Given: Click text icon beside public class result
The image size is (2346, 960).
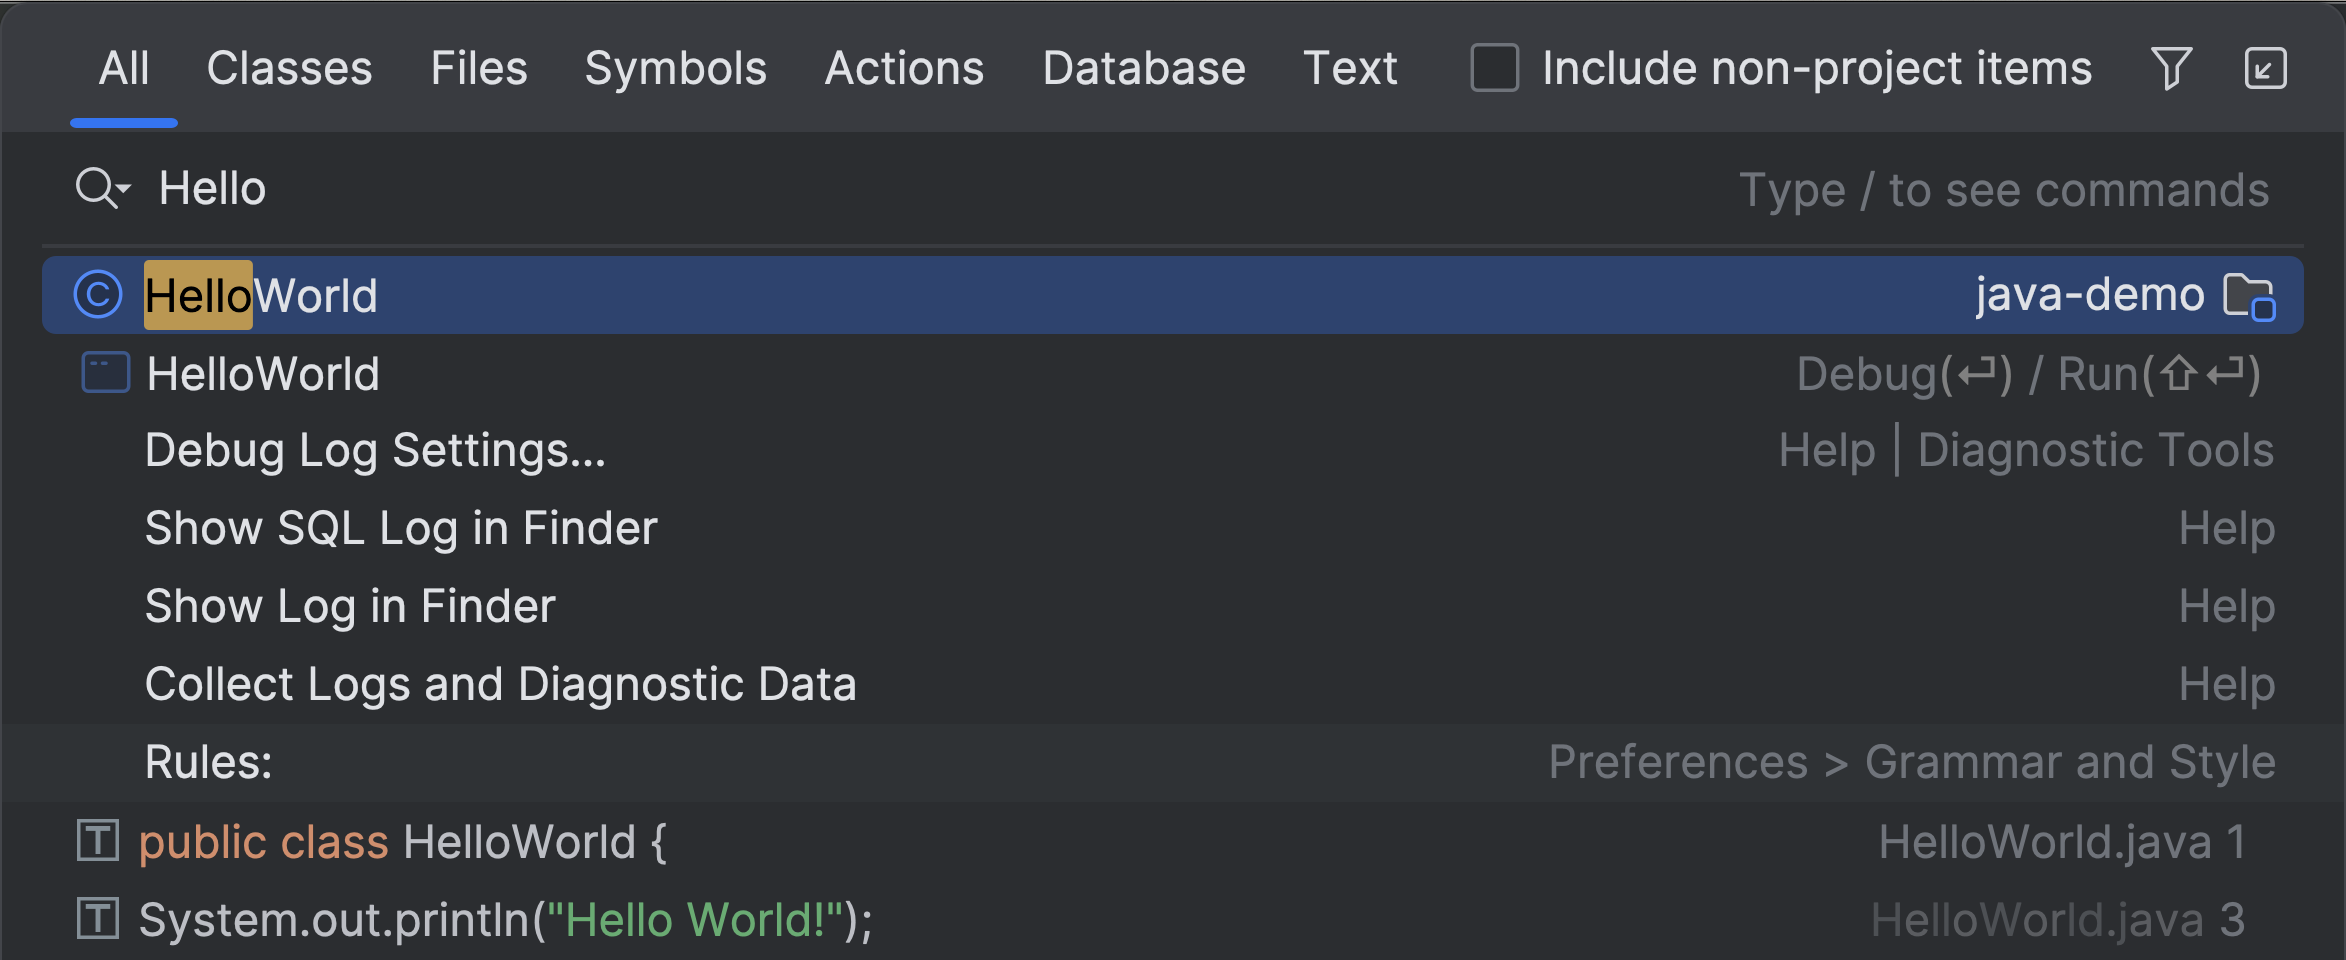Looking at the screenshot, I should (98, 841).
